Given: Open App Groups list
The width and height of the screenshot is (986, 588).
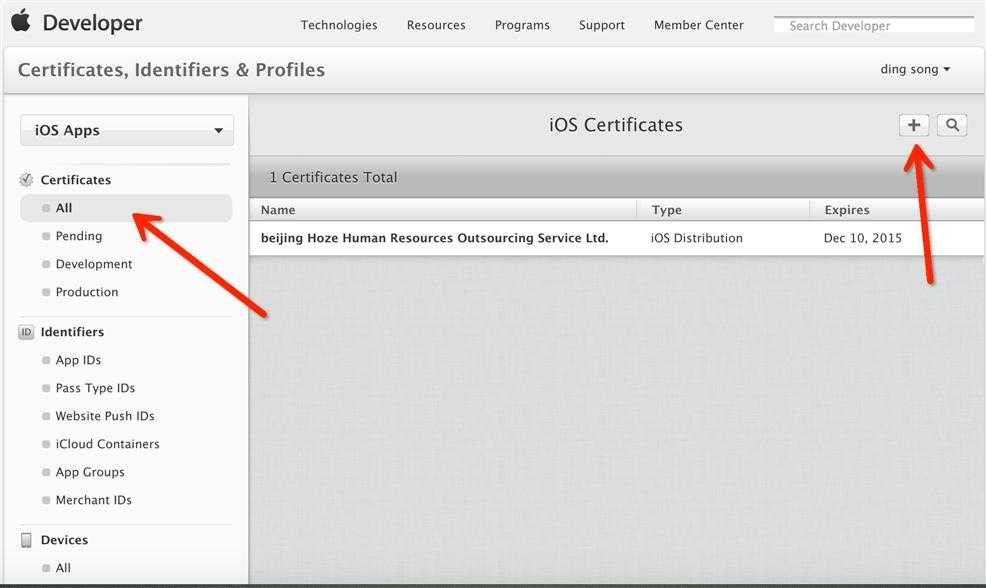Looking at the screenshot, I should tap(90, 472).
